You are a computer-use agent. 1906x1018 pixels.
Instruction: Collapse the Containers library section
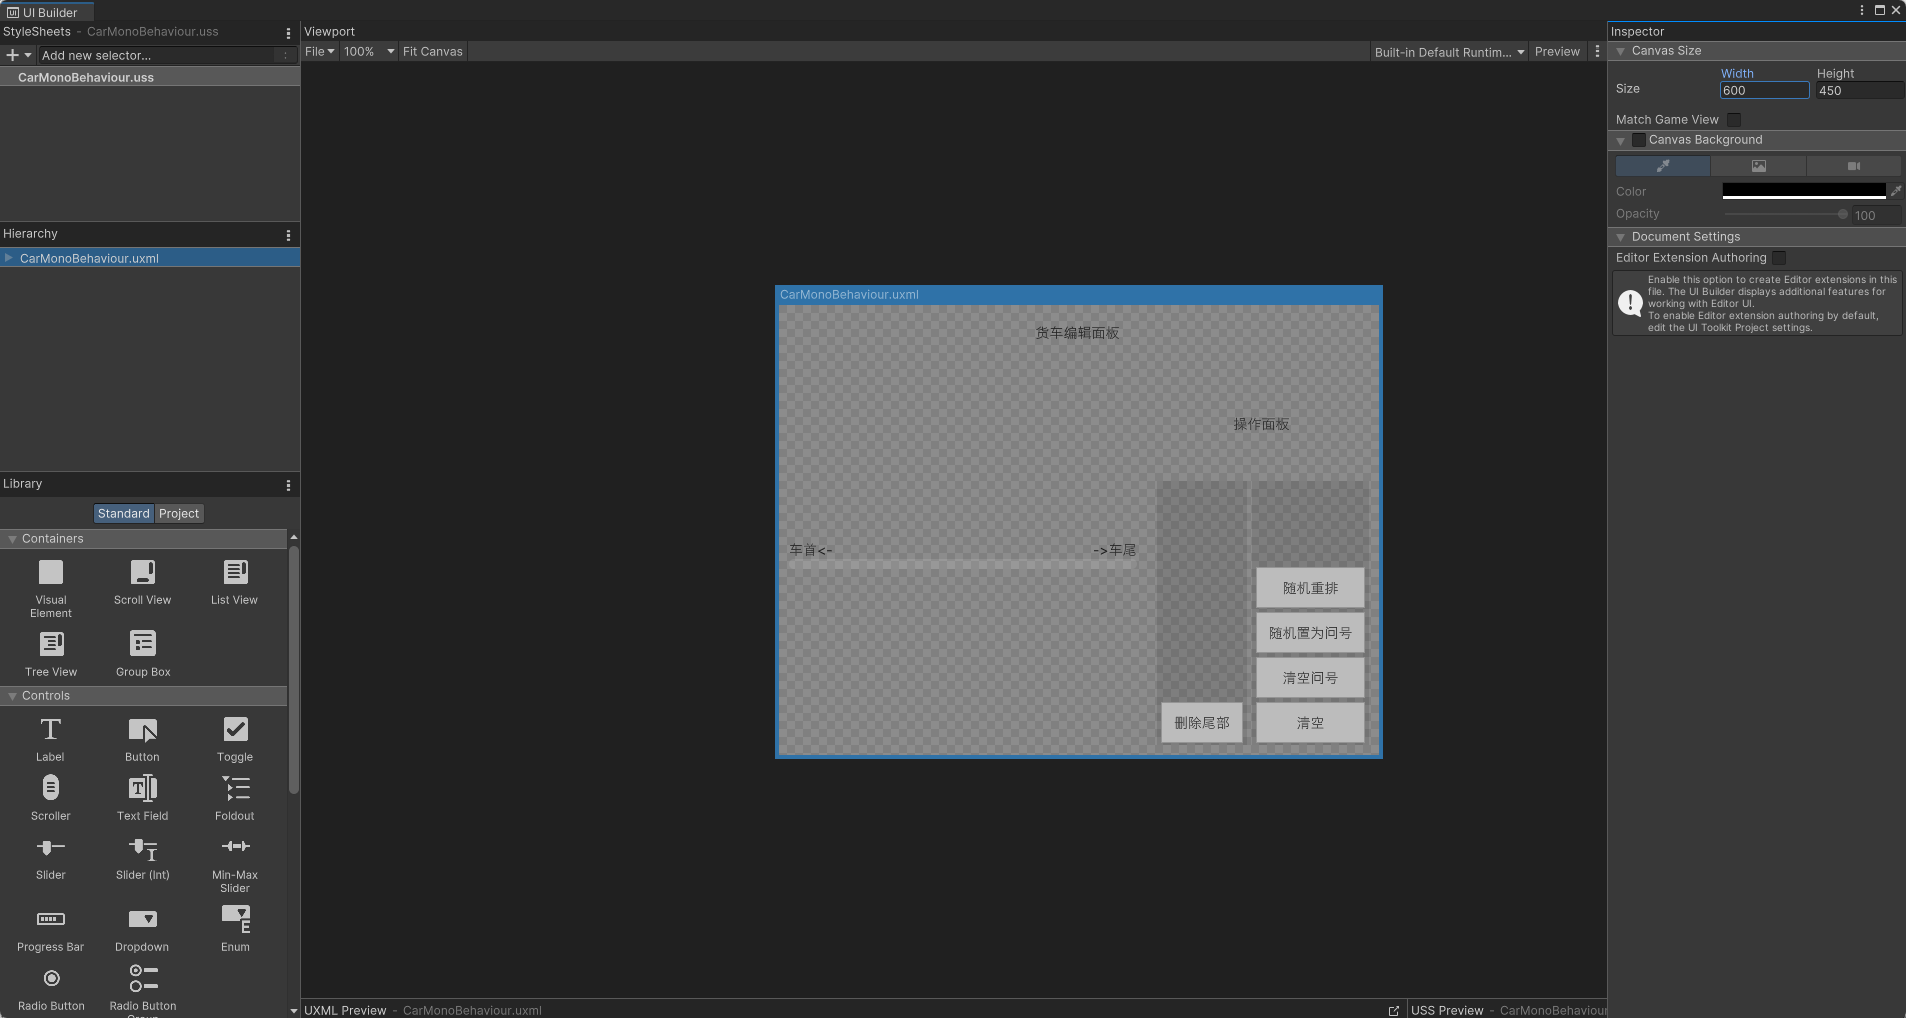(x=12, y=539)
